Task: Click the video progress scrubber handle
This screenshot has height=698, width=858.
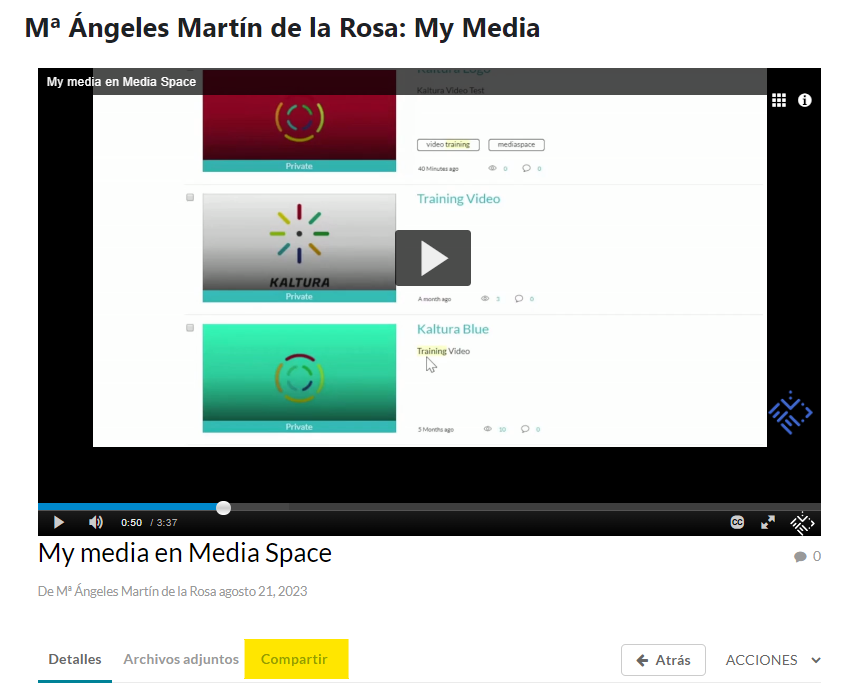Action: 223,508
